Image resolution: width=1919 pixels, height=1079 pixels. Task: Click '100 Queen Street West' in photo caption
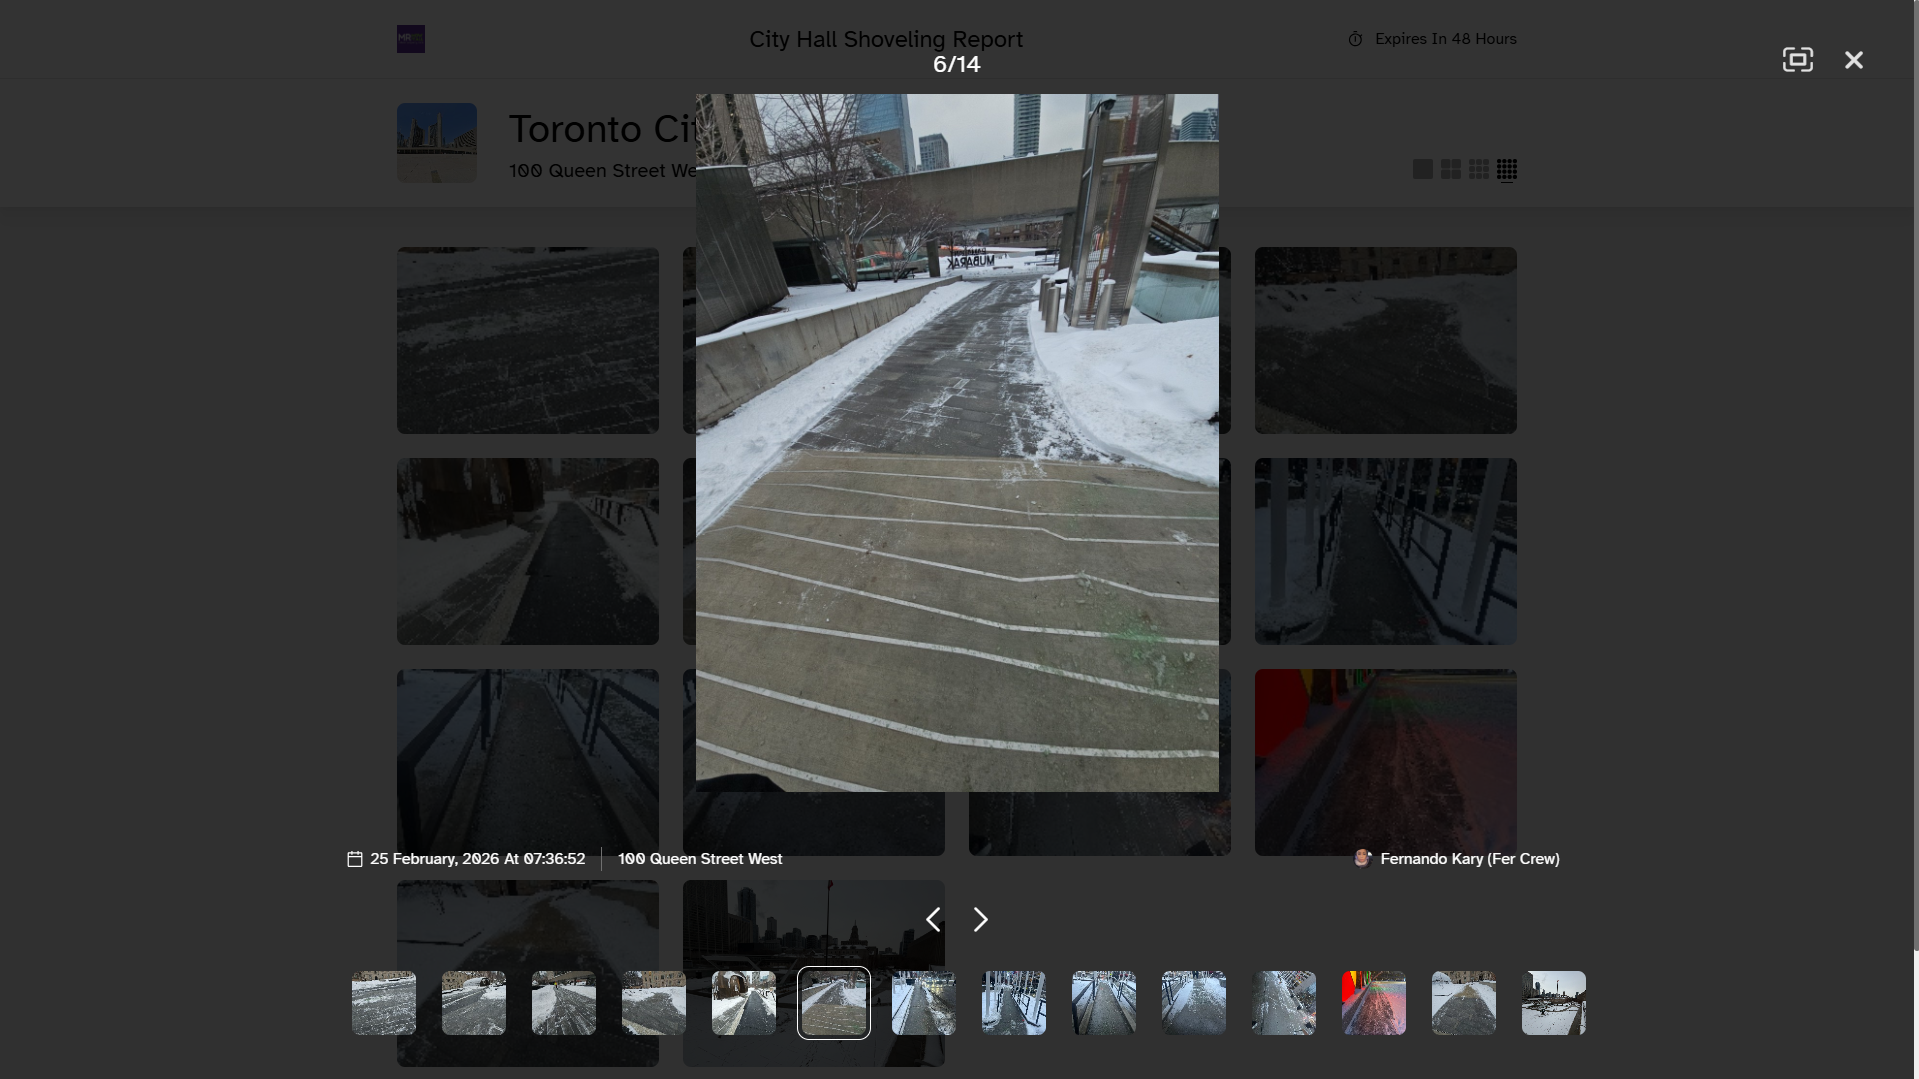click(x=700, y=859)
